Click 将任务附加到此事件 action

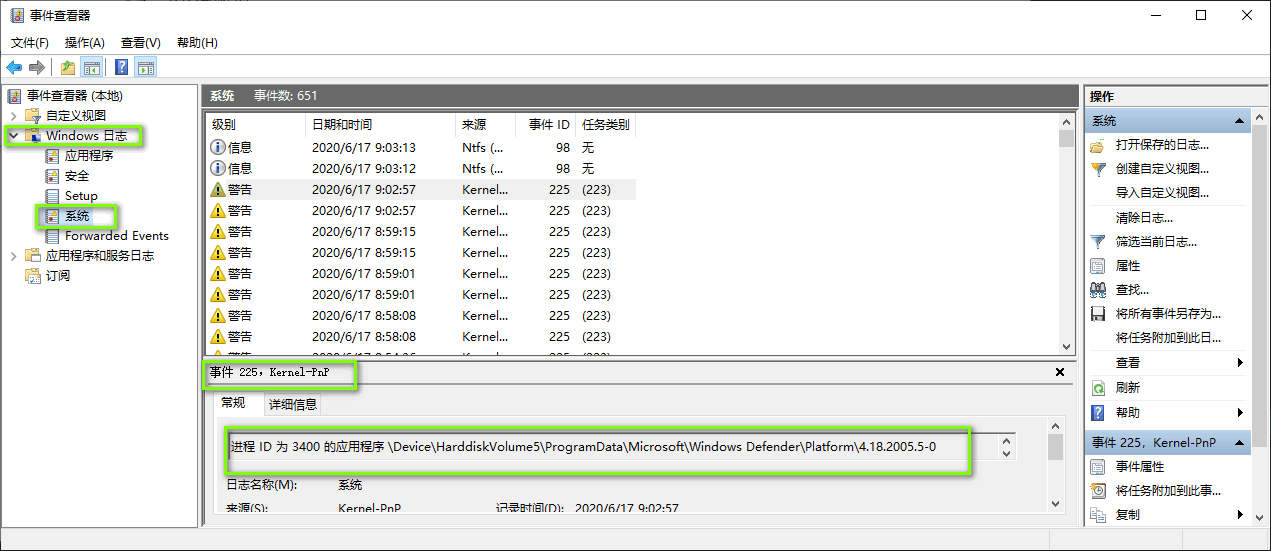coord(1168,491)
